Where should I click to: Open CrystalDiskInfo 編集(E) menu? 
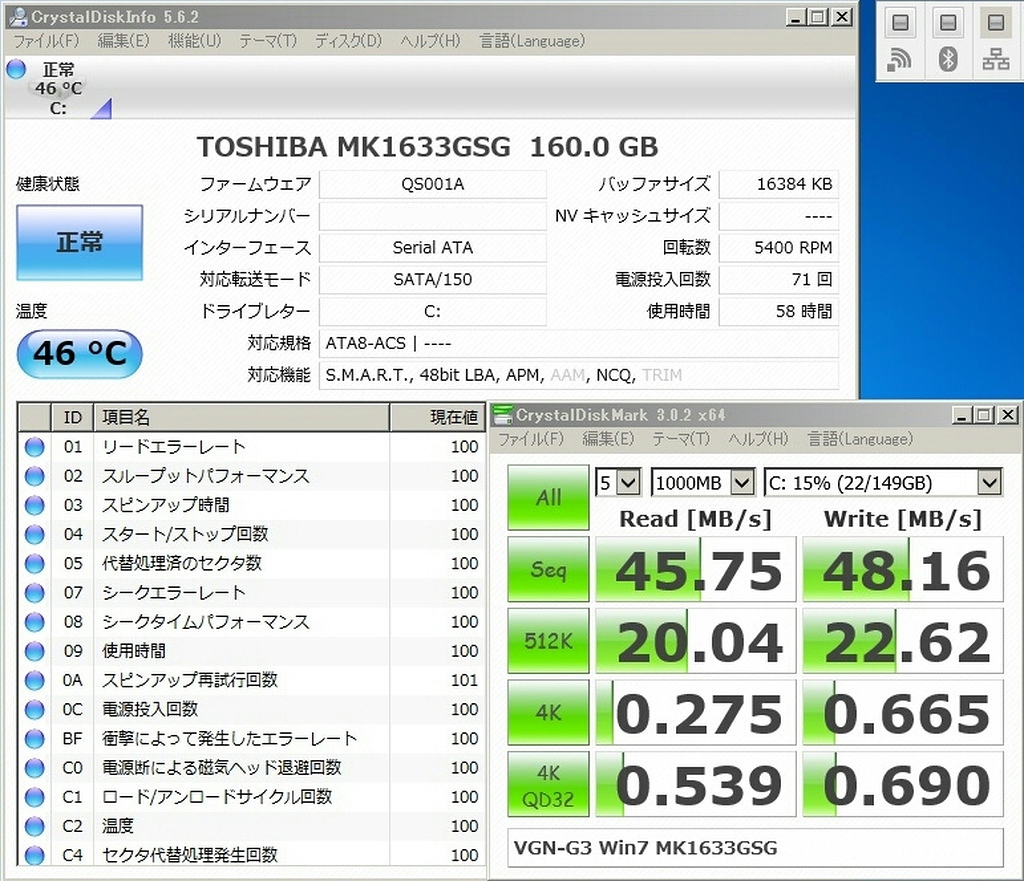pos(123,41)
